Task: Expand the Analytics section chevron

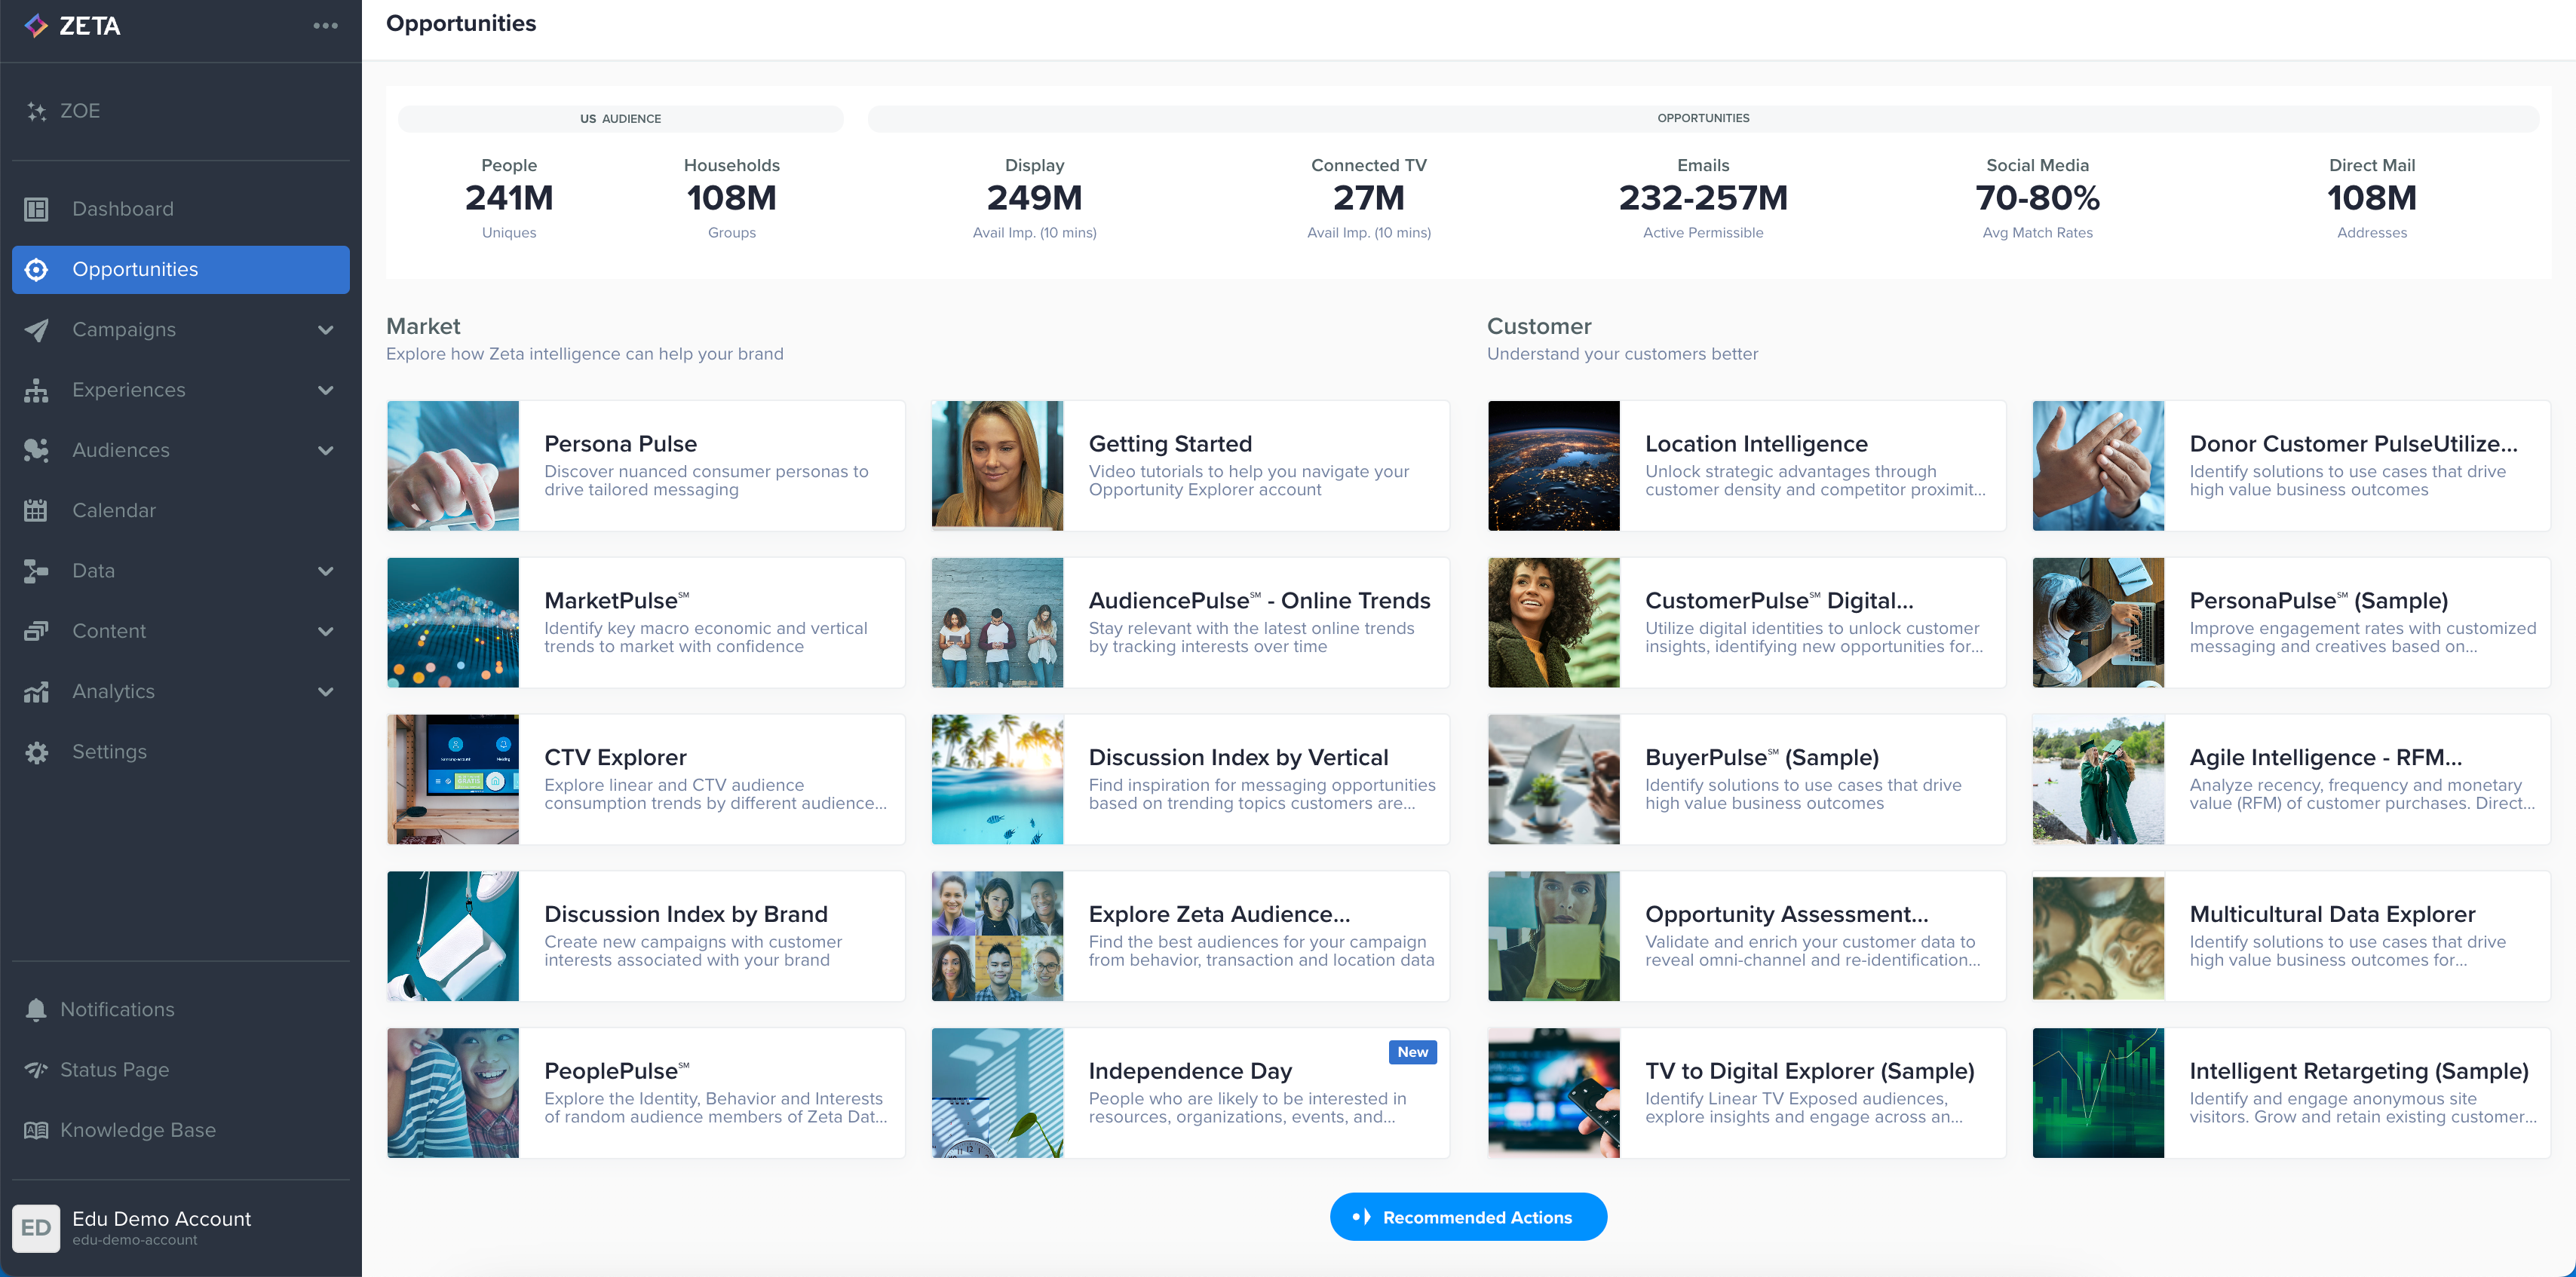Action: click(x=325, y=692)
